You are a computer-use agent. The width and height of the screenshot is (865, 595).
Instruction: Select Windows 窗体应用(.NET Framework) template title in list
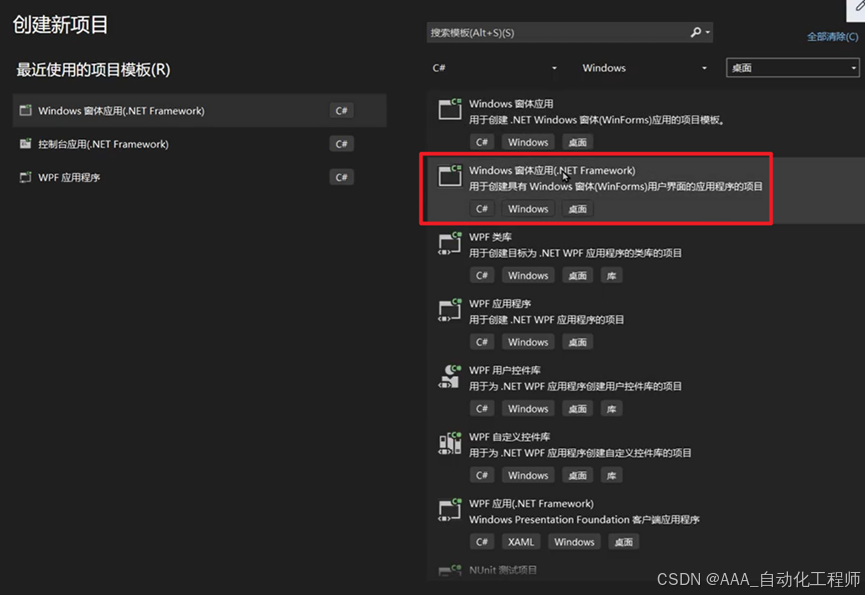click(552, 170)
